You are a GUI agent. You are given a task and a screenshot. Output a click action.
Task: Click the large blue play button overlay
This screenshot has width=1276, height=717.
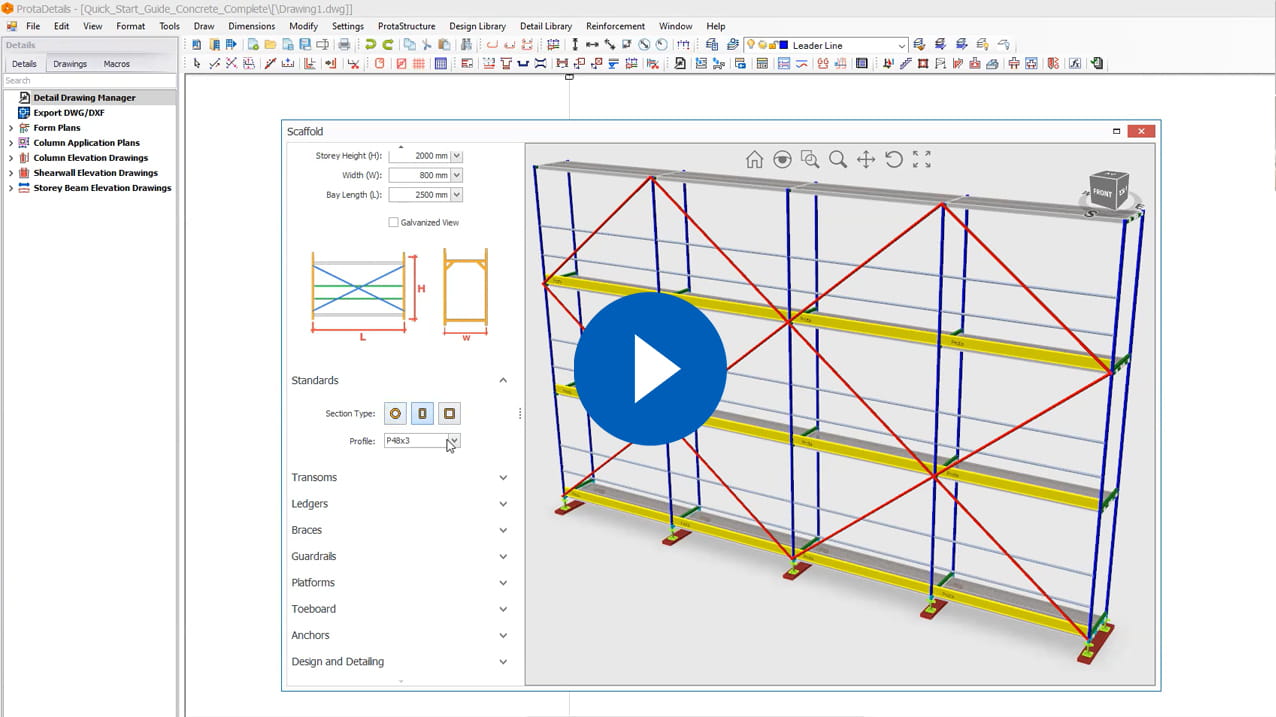(650, 368)
